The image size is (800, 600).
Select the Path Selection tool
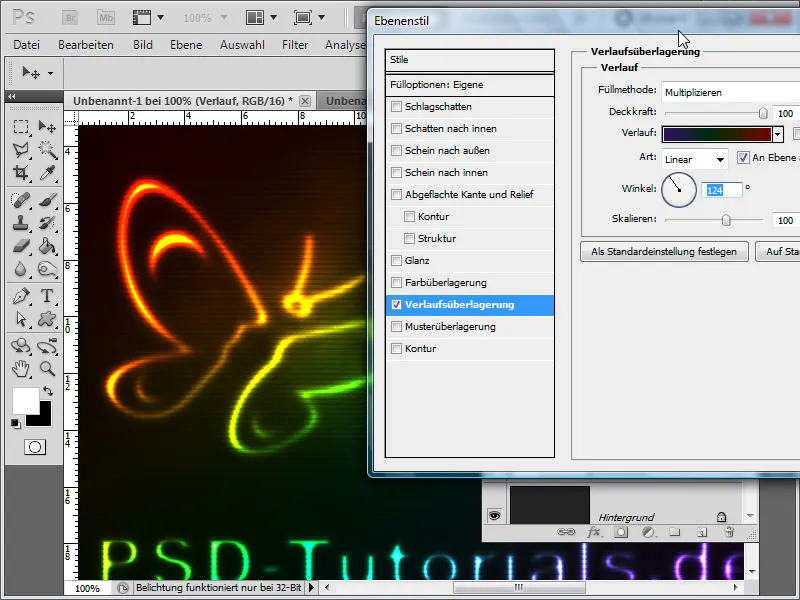[21, 319]
